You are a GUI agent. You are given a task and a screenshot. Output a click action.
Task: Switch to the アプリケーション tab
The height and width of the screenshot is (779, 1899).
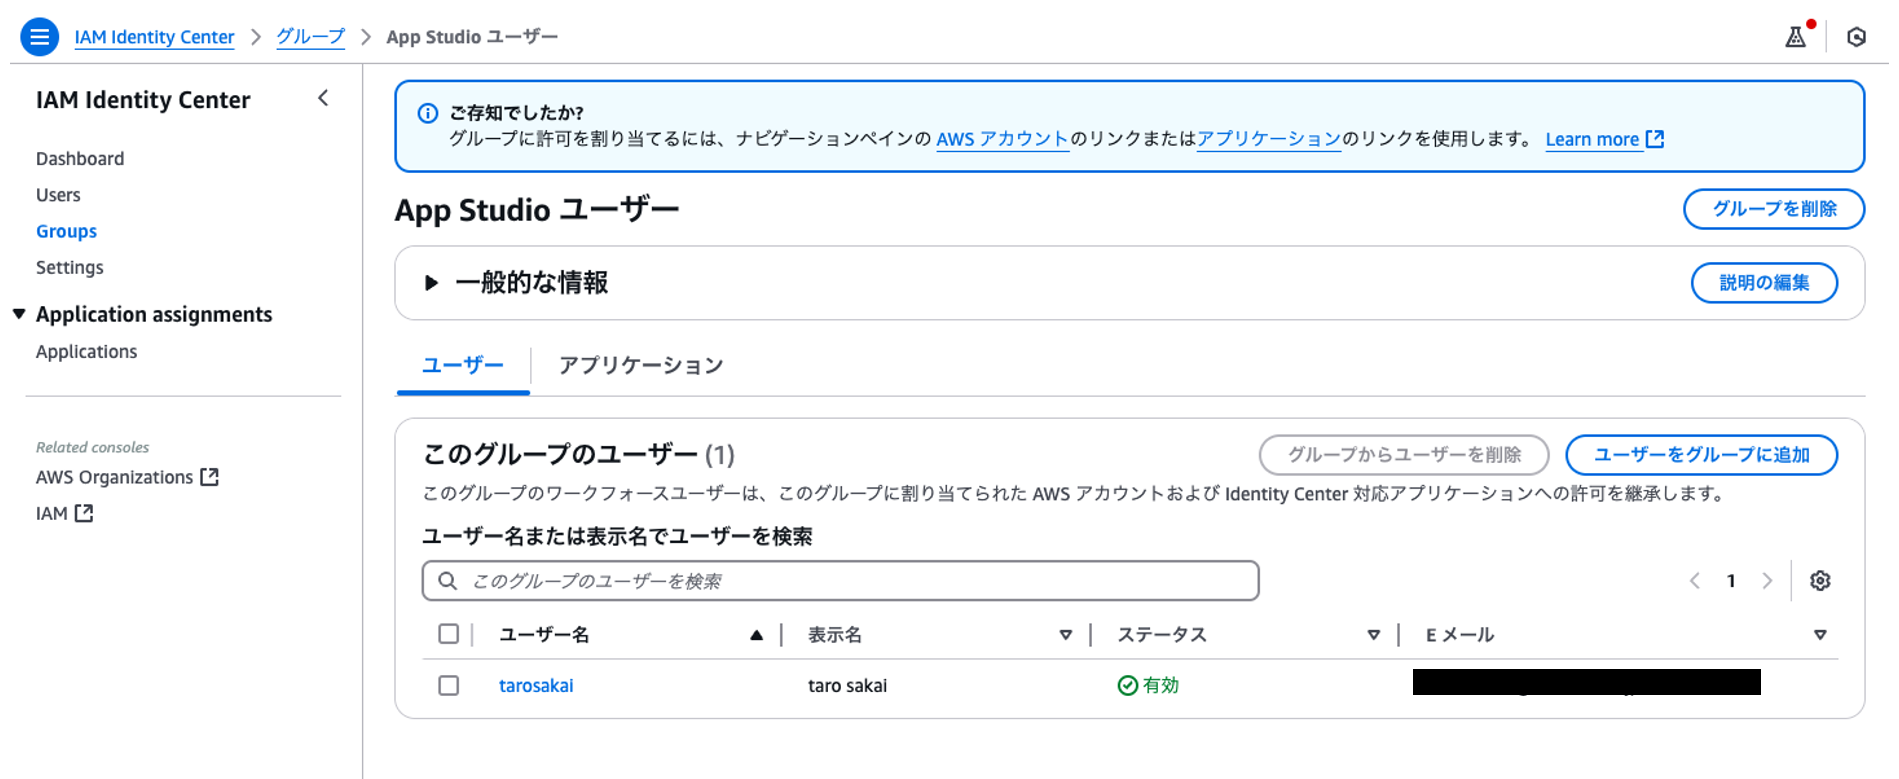click(x=641, y=366)
